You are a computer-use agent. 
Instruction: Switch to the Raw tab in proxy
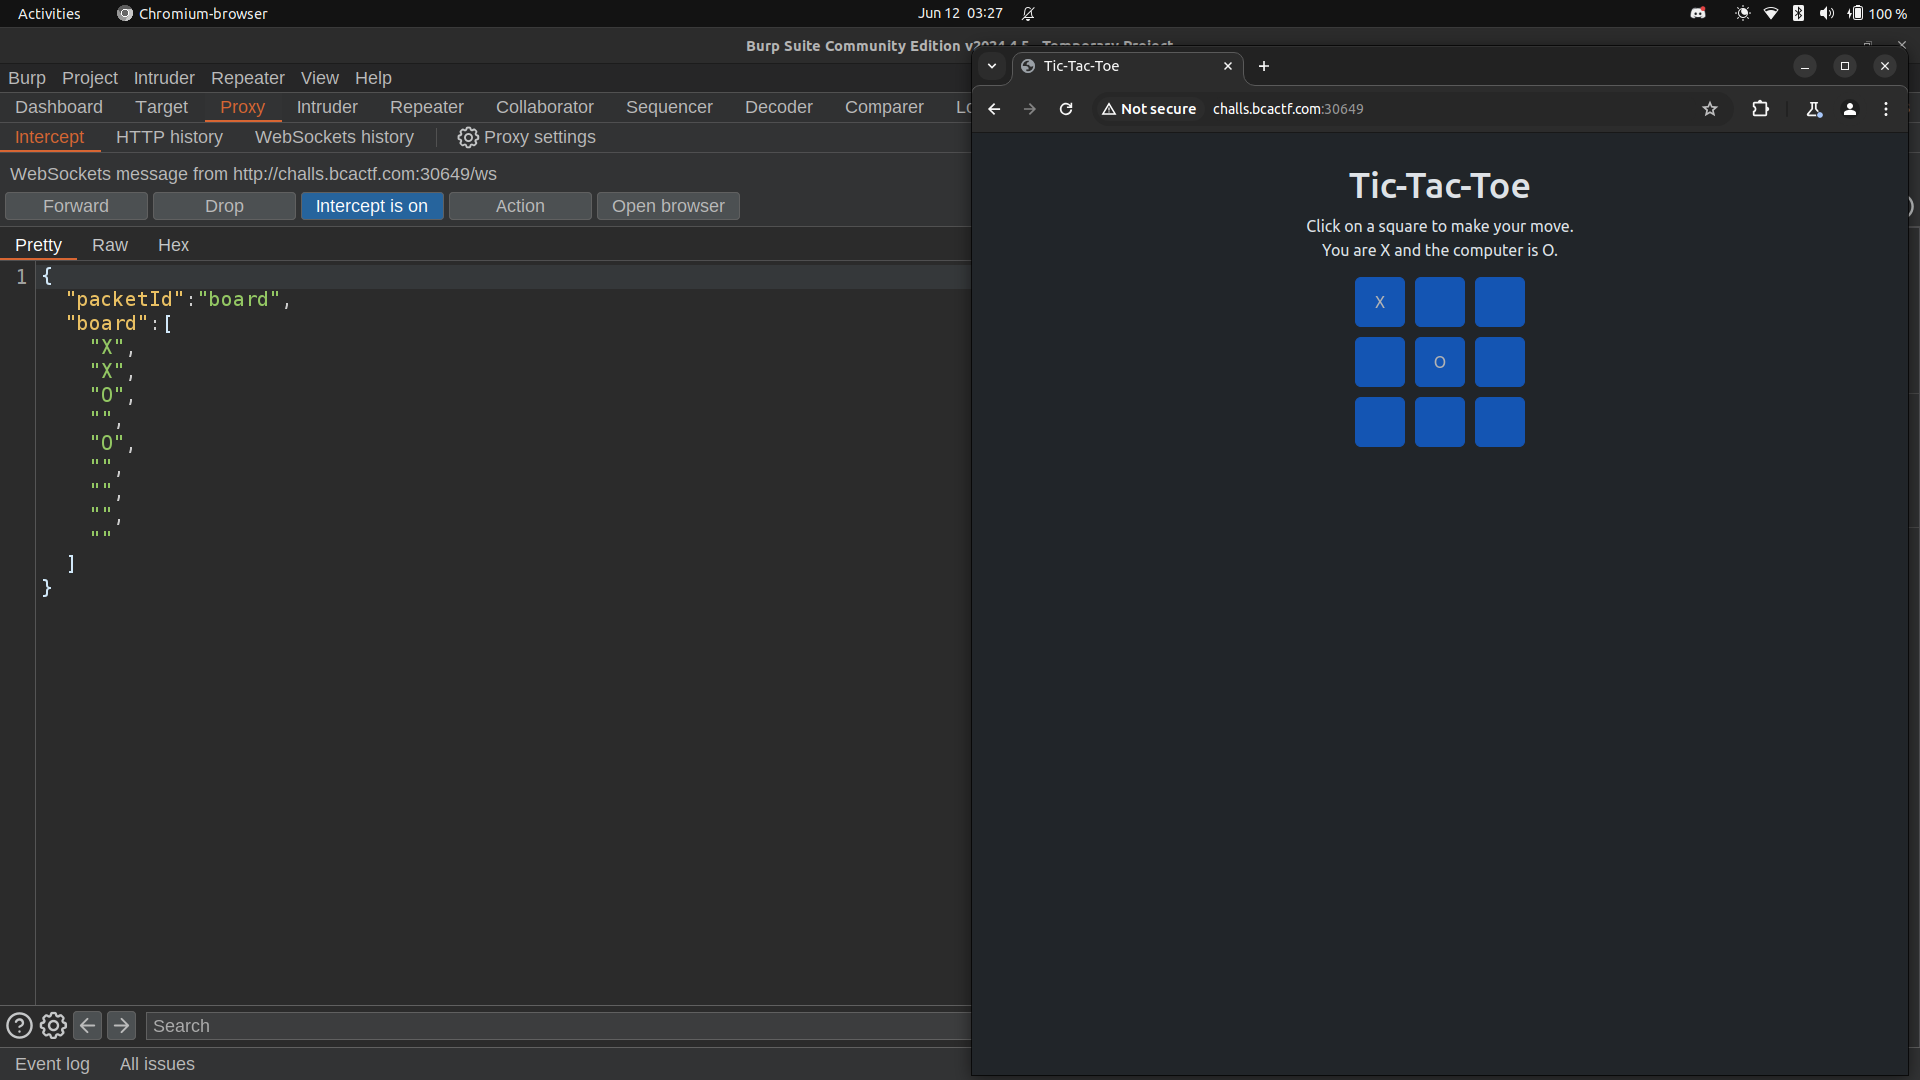pos(108,244)
